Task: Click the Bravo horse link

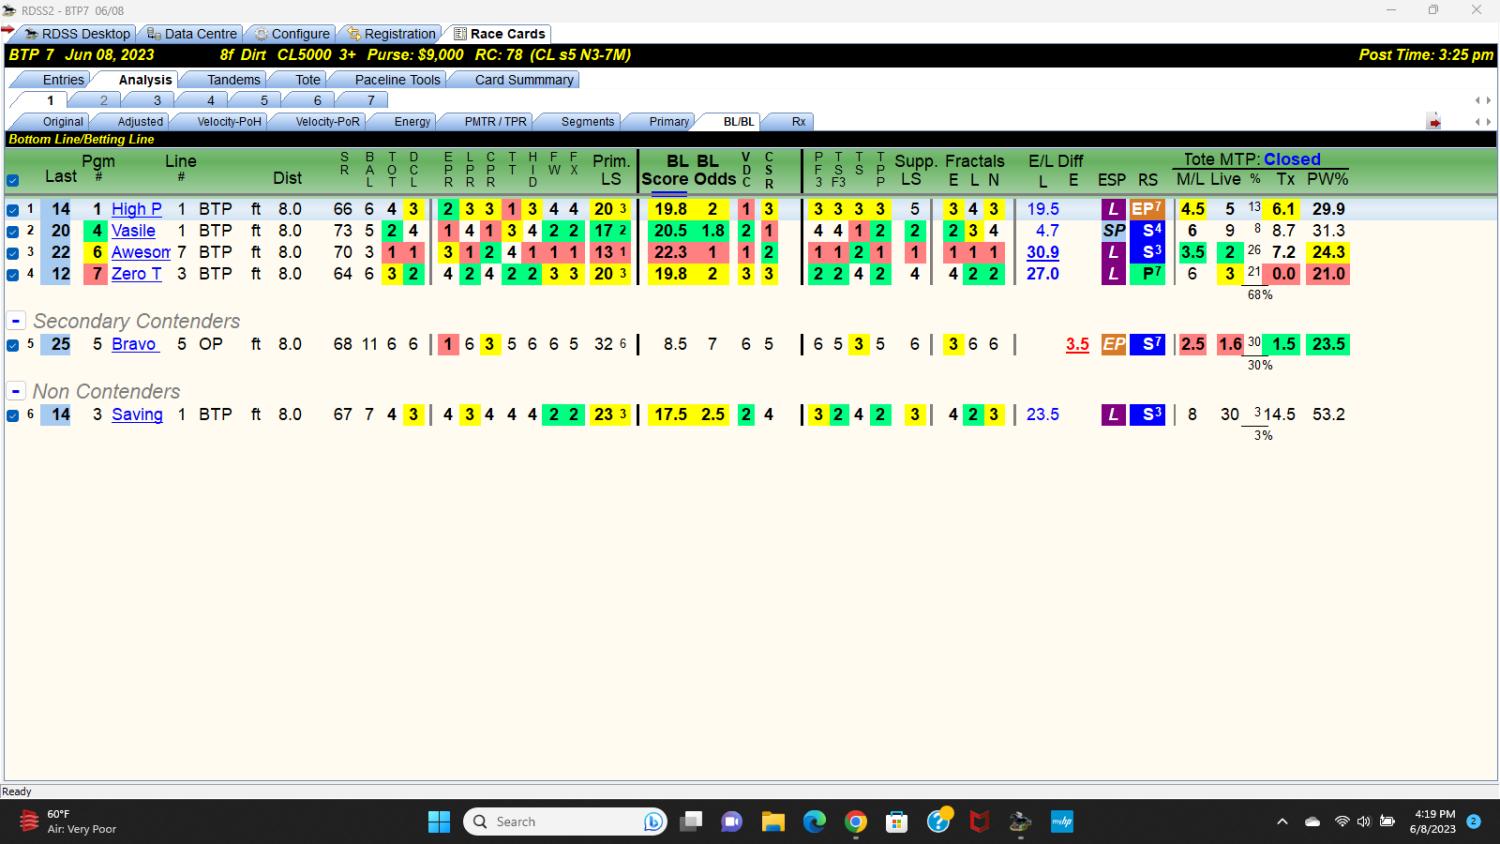Action: [134, 344]
